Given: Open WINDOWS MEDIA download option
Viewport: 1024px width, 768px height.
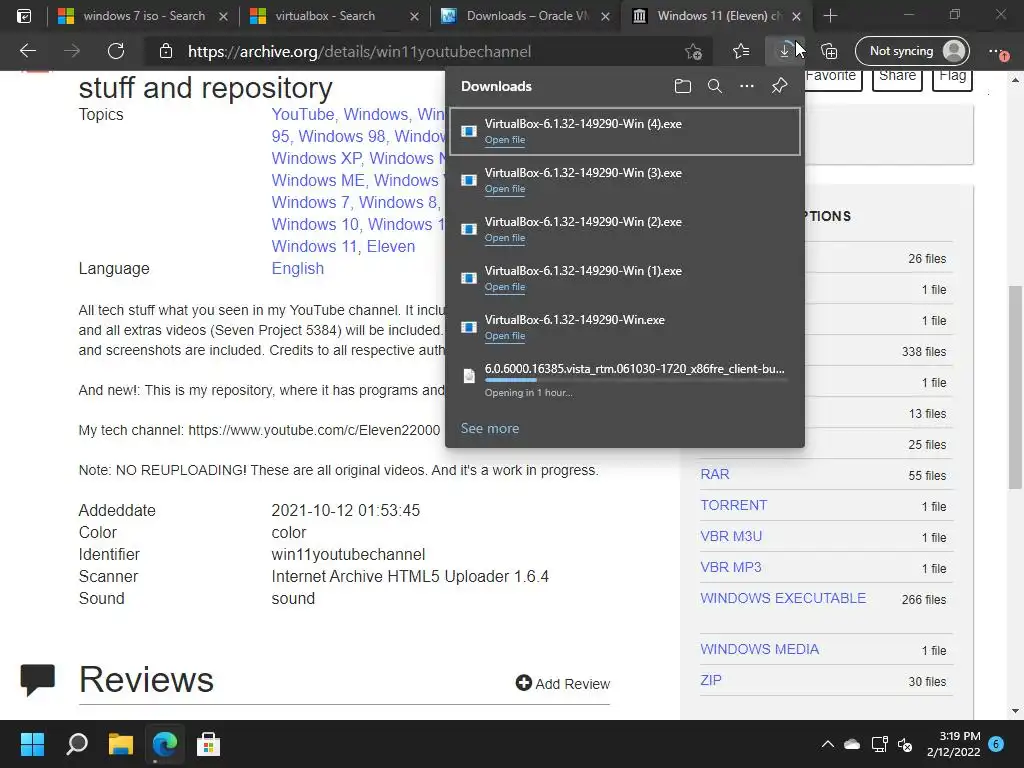Looking at the screenshot, I should pos(760,649).
